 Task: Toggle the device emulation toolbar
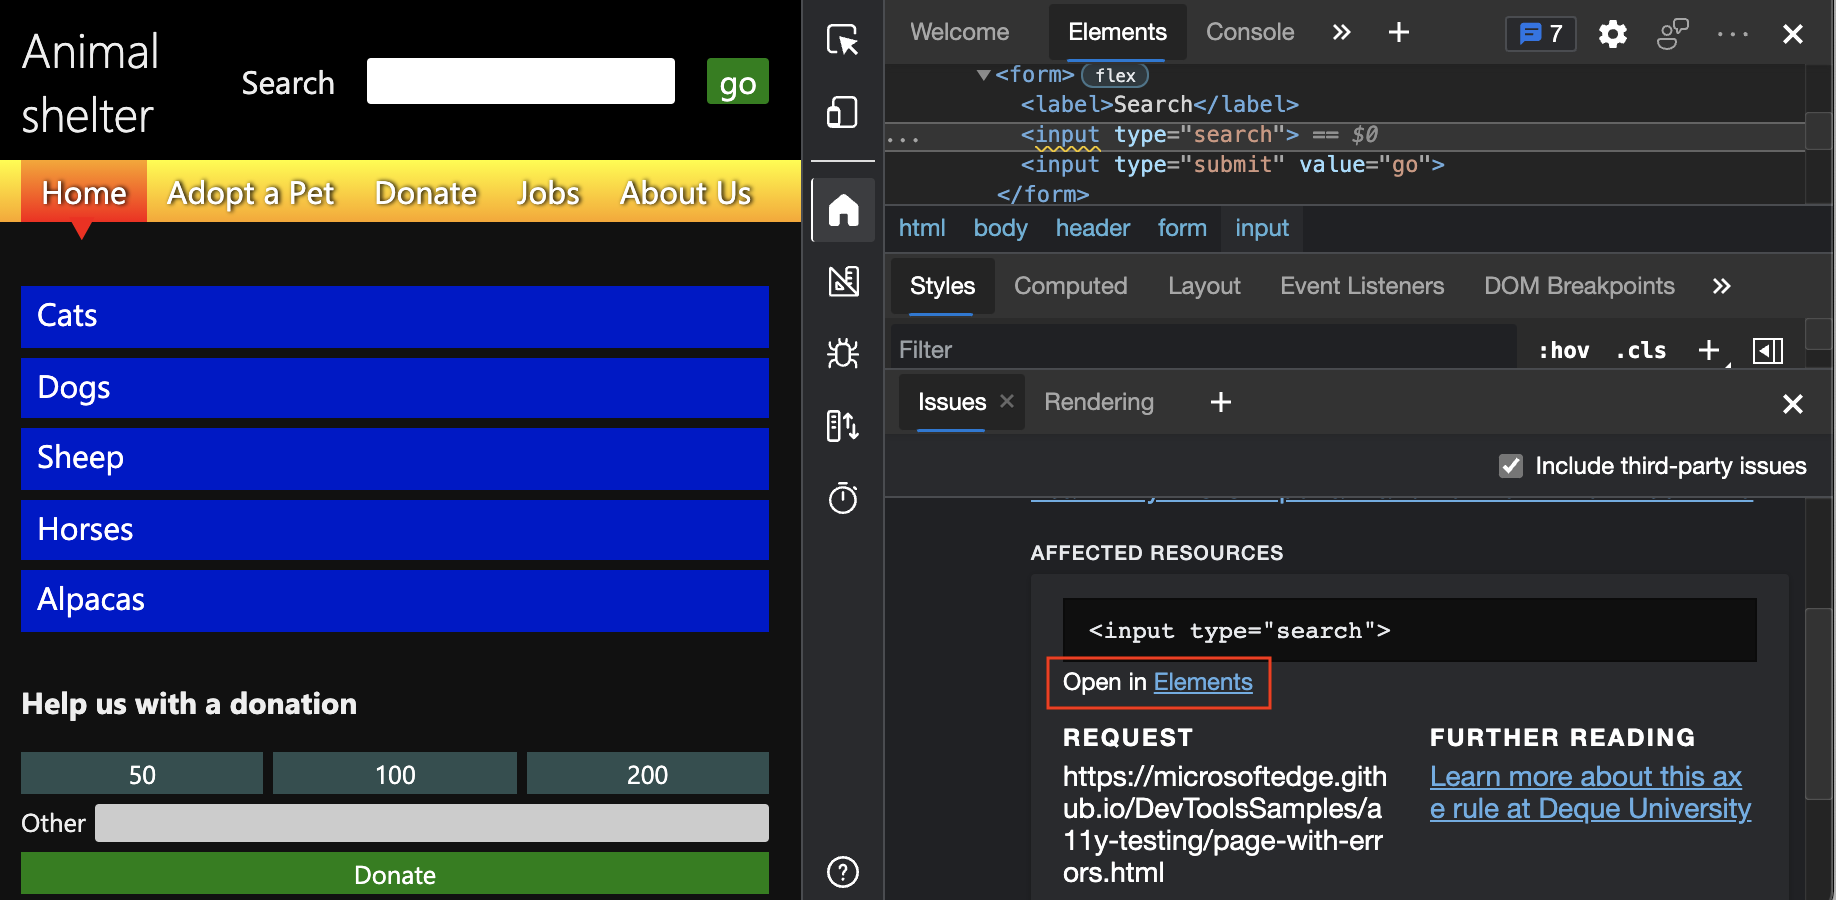pos(843,112)
